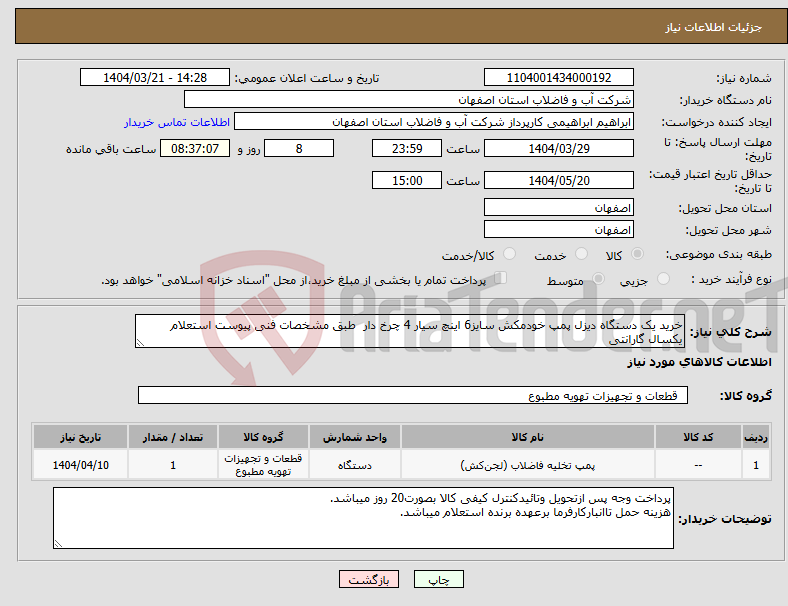Click the remaining time field 08:37:07
The width and height of the screenshot is (788, 606).
tap(195, 149)
